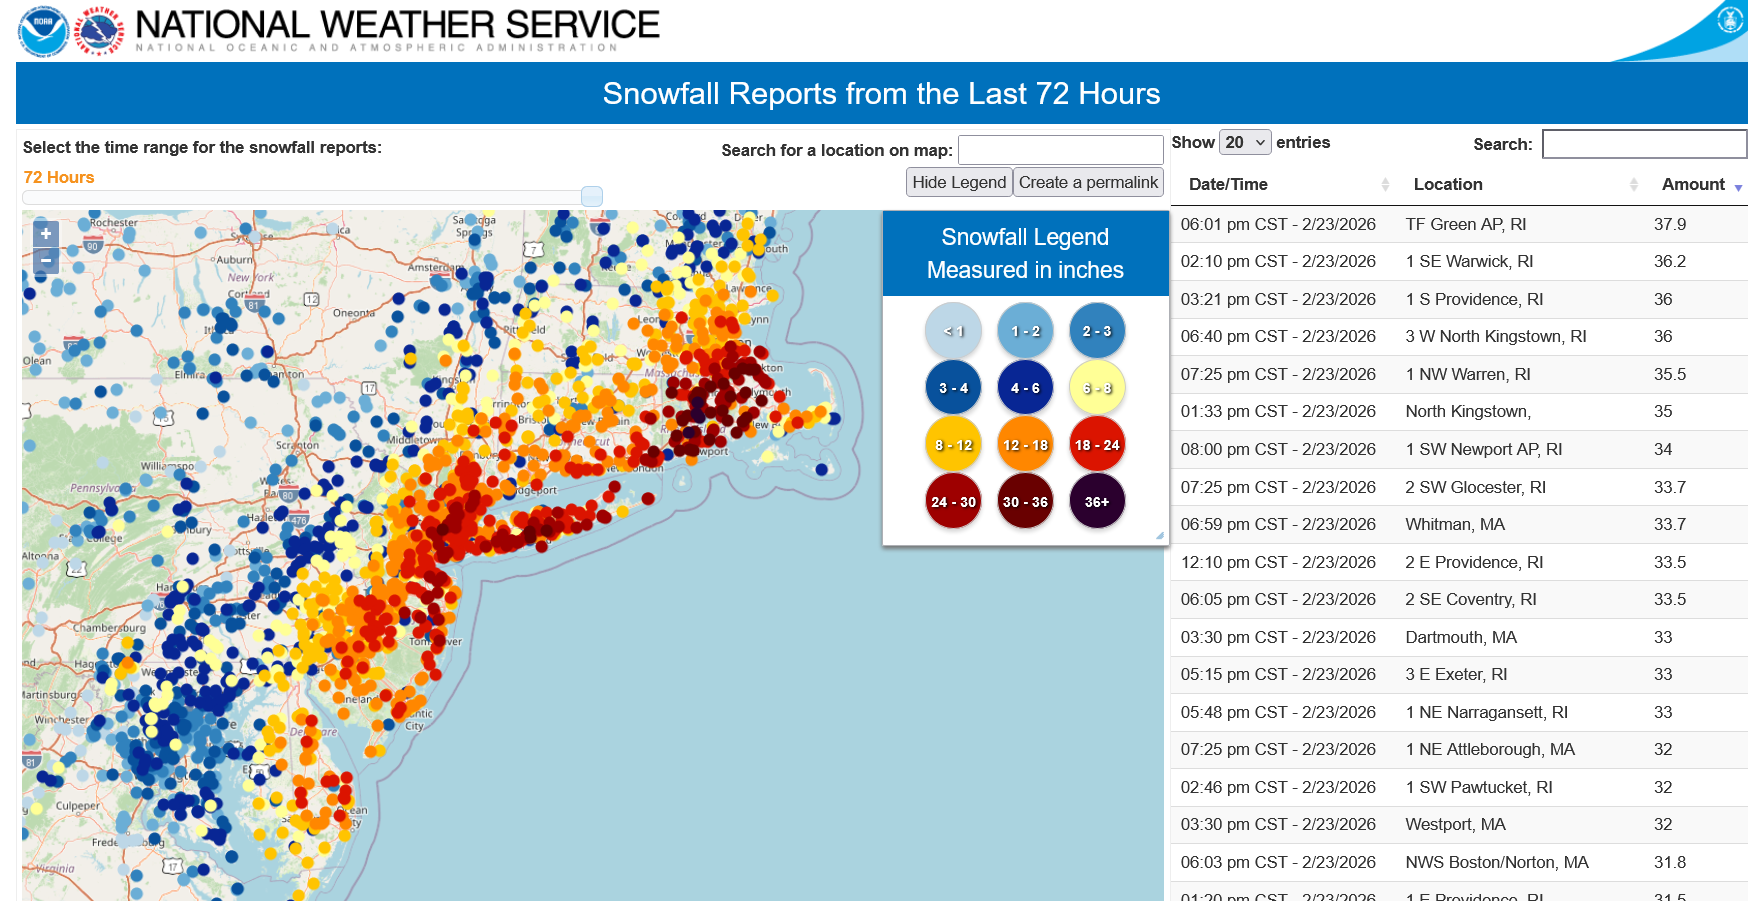The width and height of the screenshot is (1764, 901).
Task: Click the legend resize handle corner
Action: [1160, 536]
